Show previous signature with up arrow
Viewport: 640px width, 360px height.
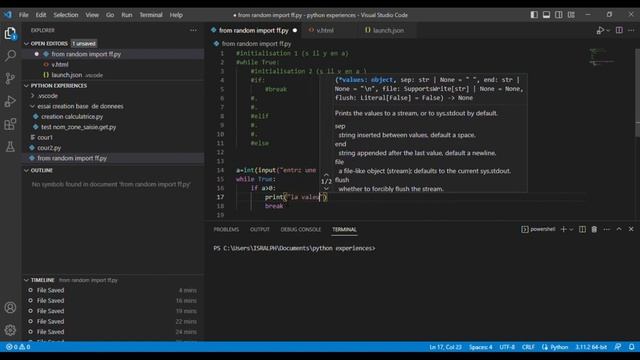(x=326, y=175)
